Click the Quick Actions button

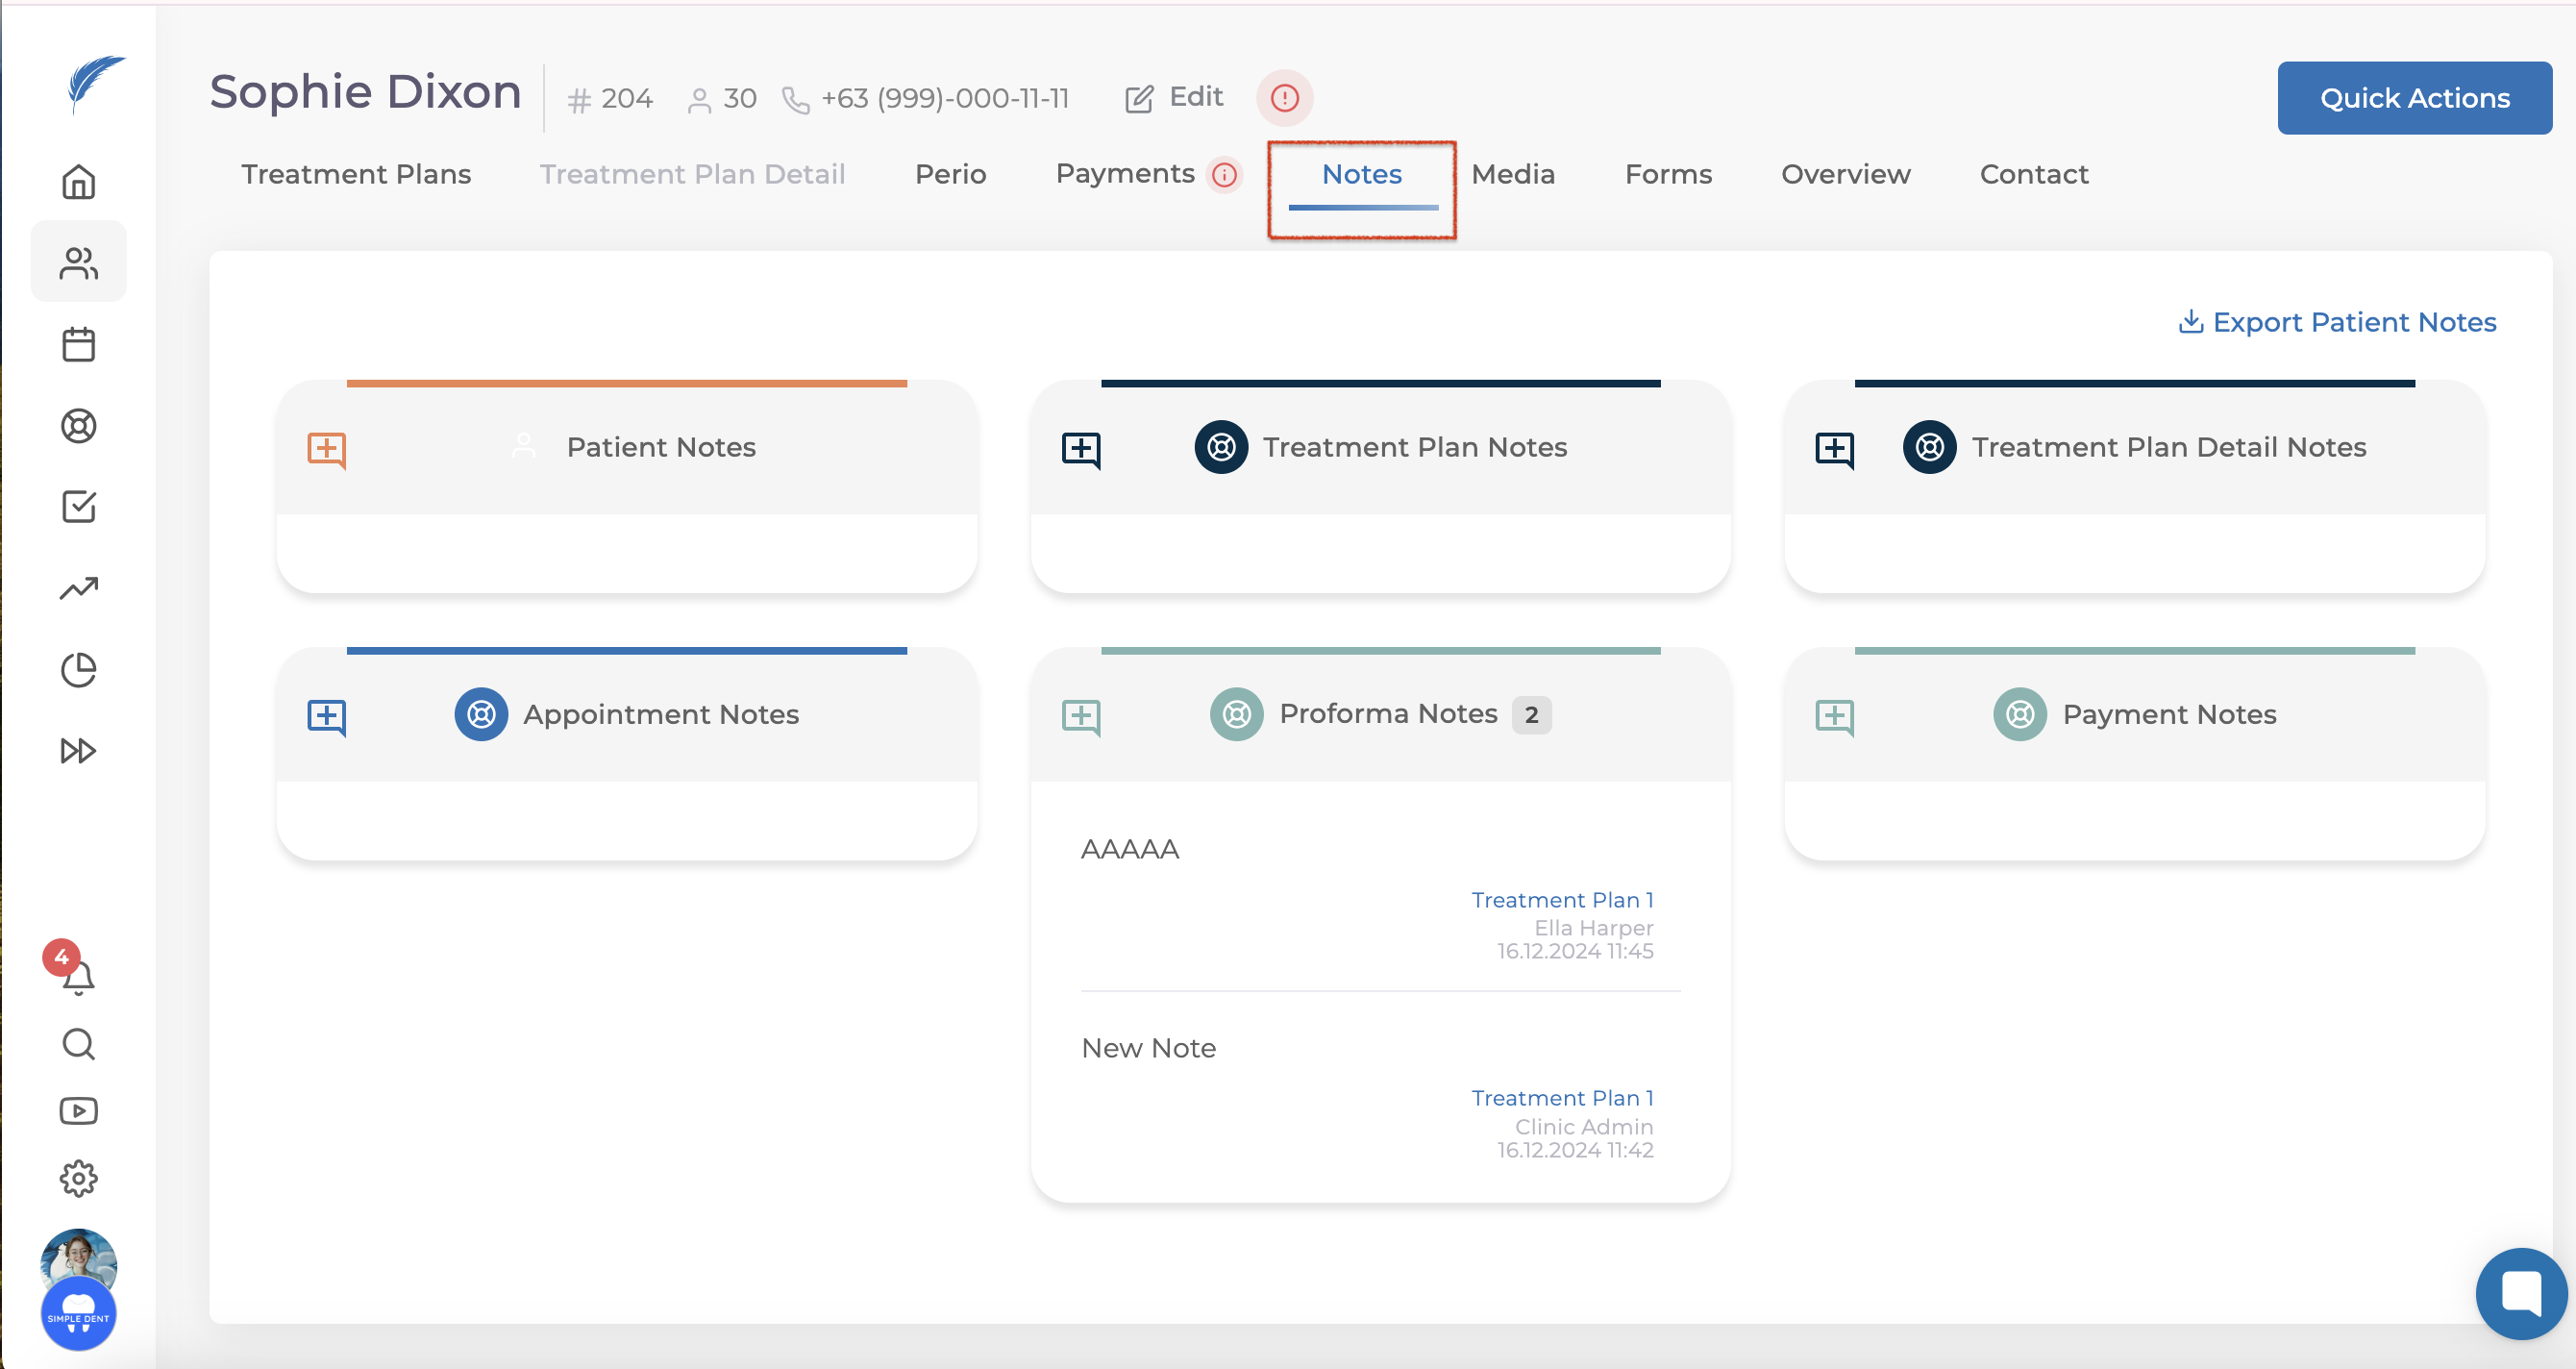tap(2414, 98)
